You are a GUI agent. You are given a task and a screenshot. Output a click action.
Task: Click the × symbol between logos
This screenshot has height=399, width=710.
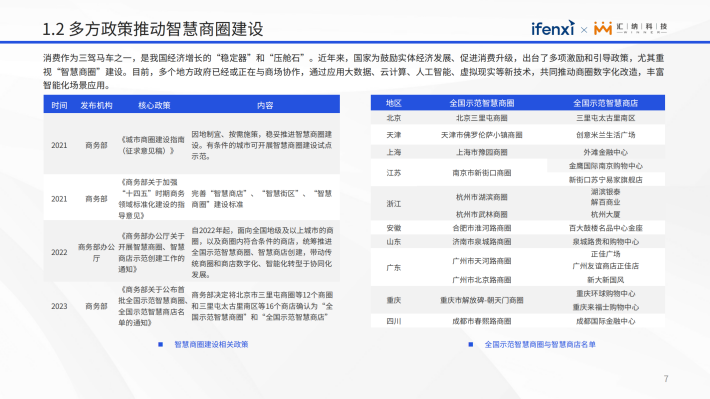(x=584, y=30)
